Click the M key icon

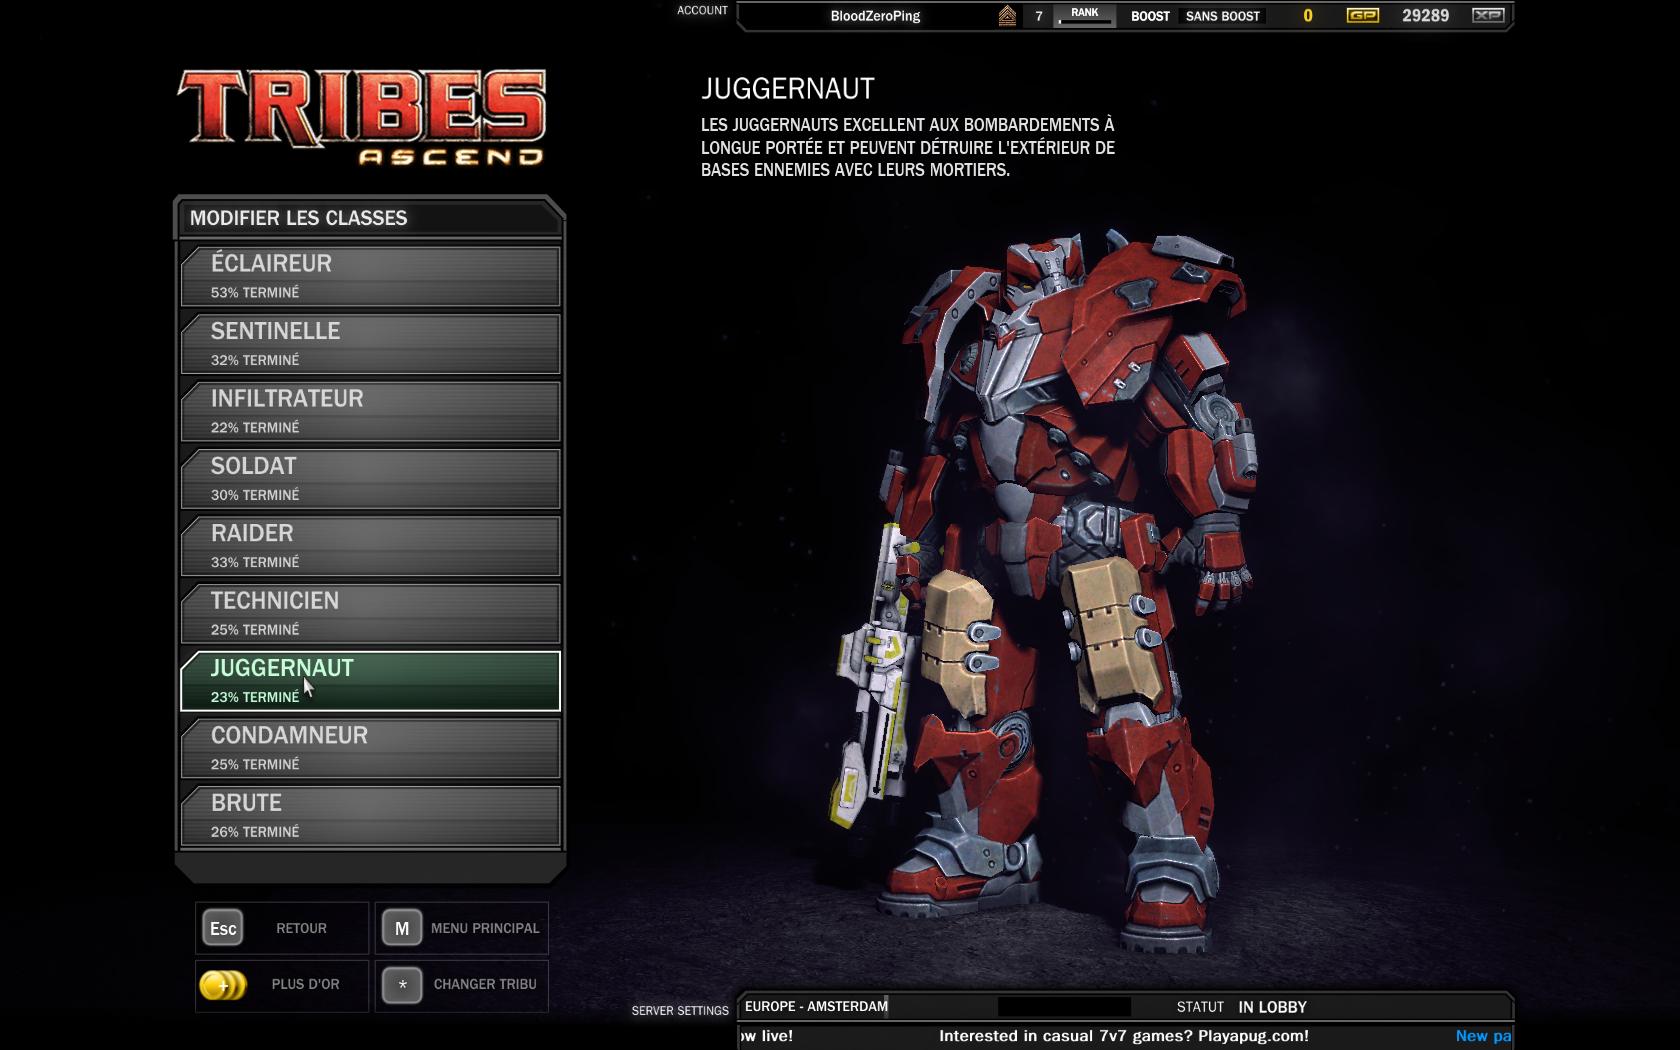point(402,928)
